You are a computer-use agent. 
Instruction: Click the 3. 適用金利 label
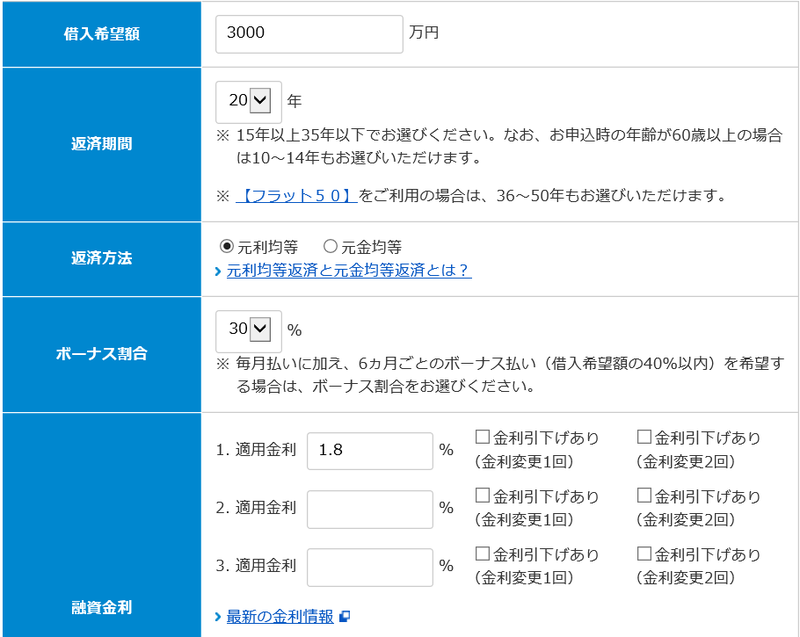(x=256, y=566)
